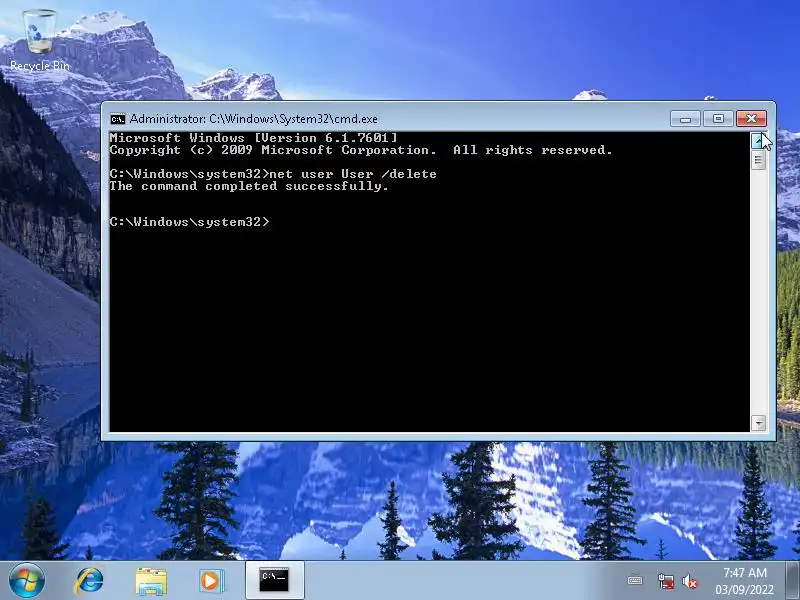This screenshot has width=800, height=600.
Task: Close the Administrator cmd.exe window
Action: [x=751, y=119]
